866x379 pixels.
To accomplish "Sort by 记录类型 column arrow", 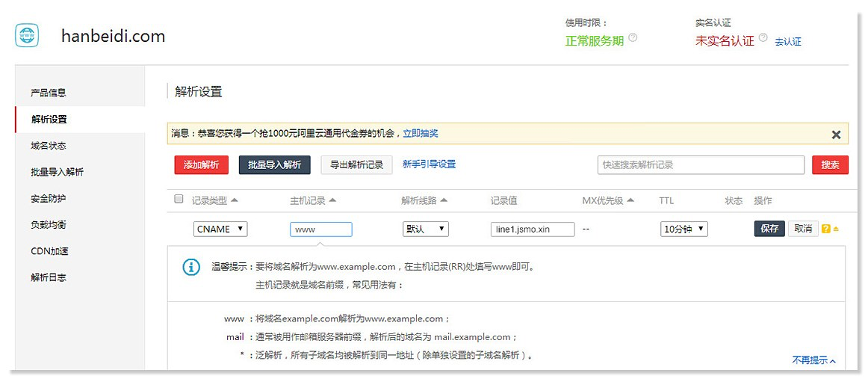I will pyautogui.click(x=234, y=200).
